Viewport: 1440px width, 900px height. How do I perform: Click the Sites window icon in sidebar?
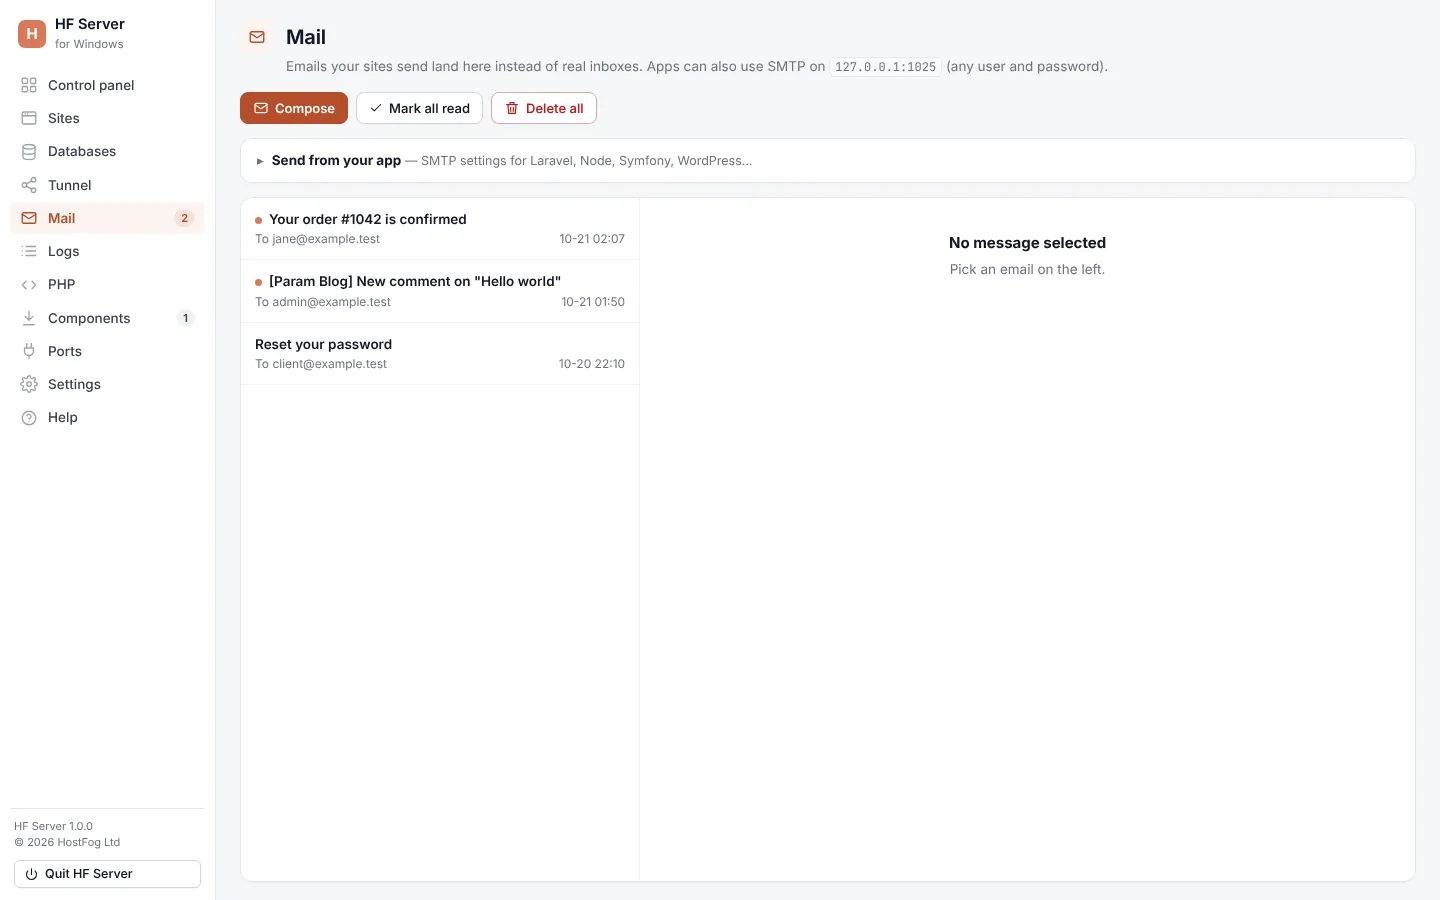(x=29, y=118)
